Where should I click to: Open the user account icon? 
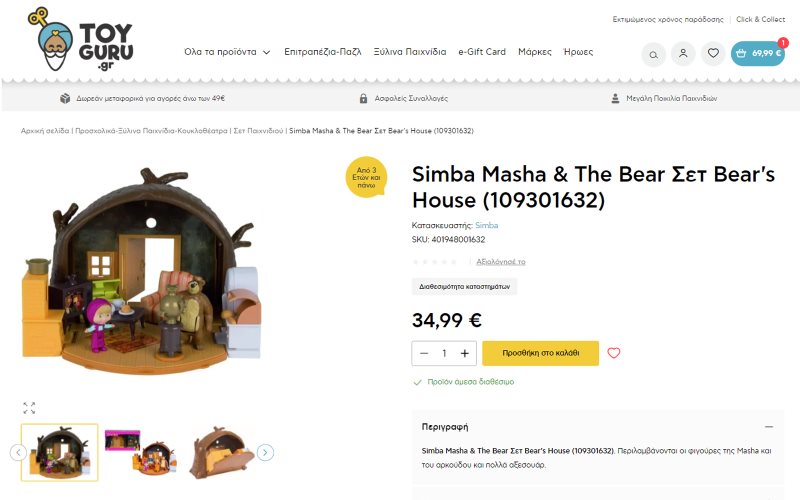[x=683, y=54]
